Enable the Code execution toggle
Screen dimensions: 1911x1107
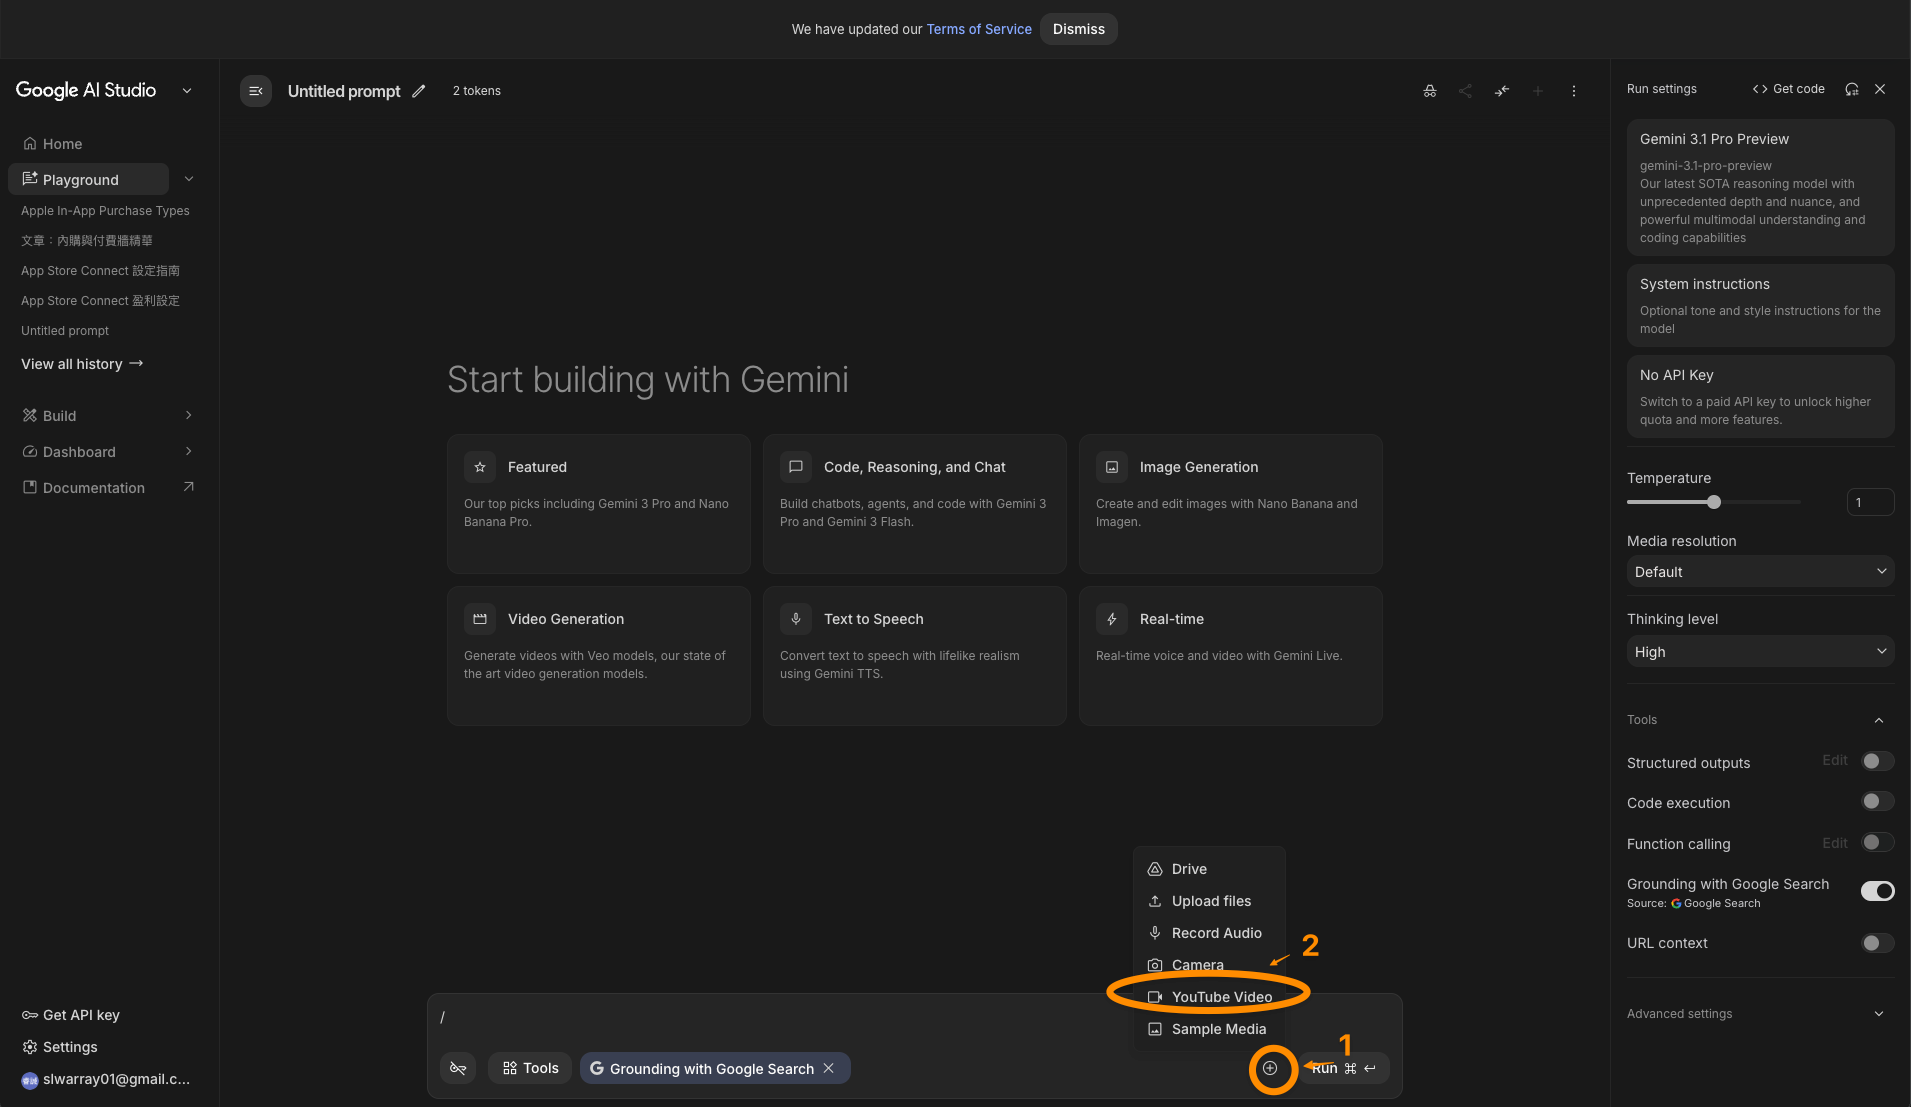point(1877,802)
